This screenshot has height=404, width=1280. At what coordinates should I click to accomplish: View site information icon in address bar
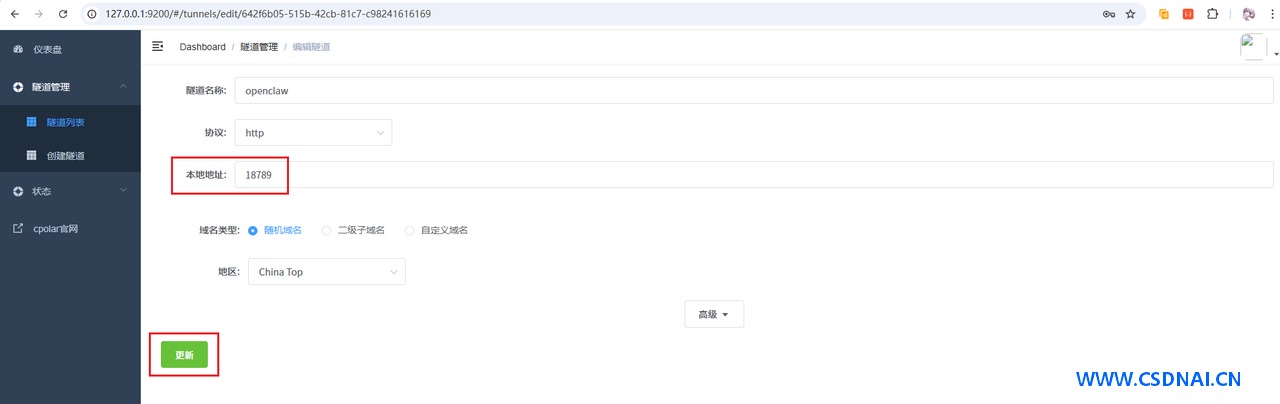(x=92, y=14)
